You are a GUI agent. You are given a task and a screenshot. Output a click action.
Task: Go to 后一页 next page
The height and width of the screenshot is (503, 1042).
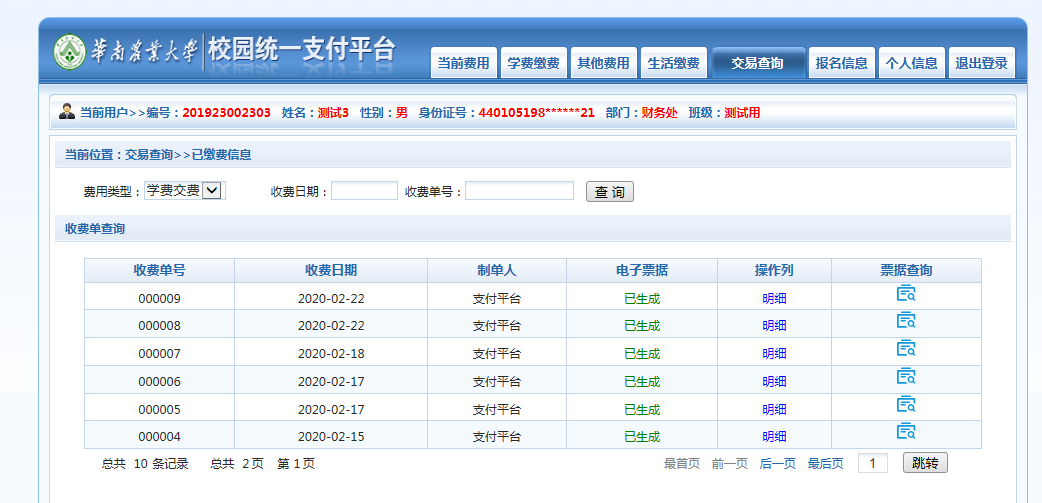click(x=778, y=464)
